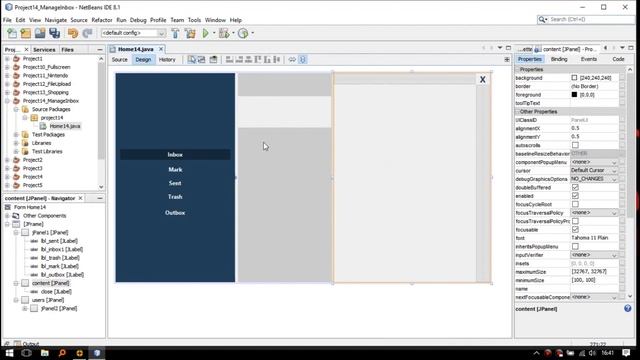Activate the Connection Mode designer icon

click(201, 60)
